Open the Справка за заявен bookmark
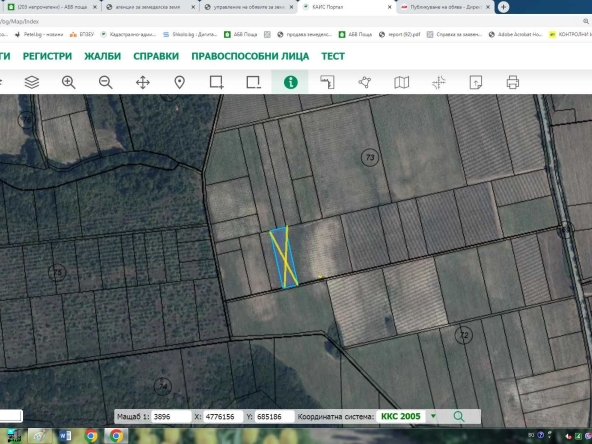592x444 pixels. pyautogui.click(x=455, y=34)
